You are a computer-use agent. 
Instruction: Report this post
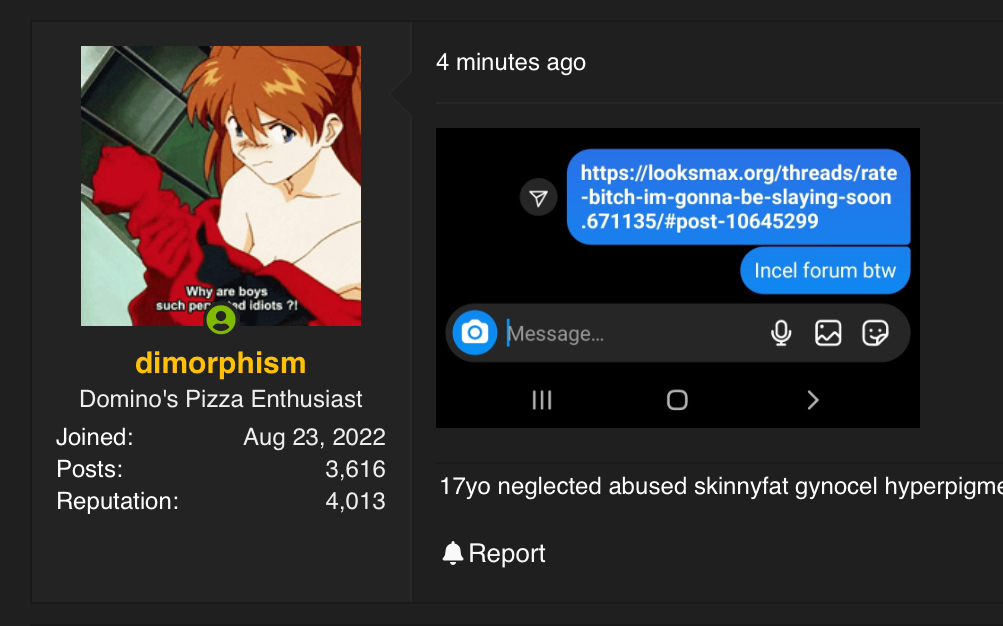tap(494, 553)
